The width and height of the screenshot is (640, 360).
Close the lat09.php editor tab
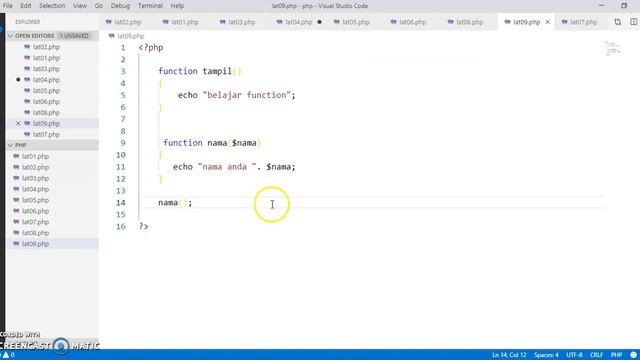(547, 22)
